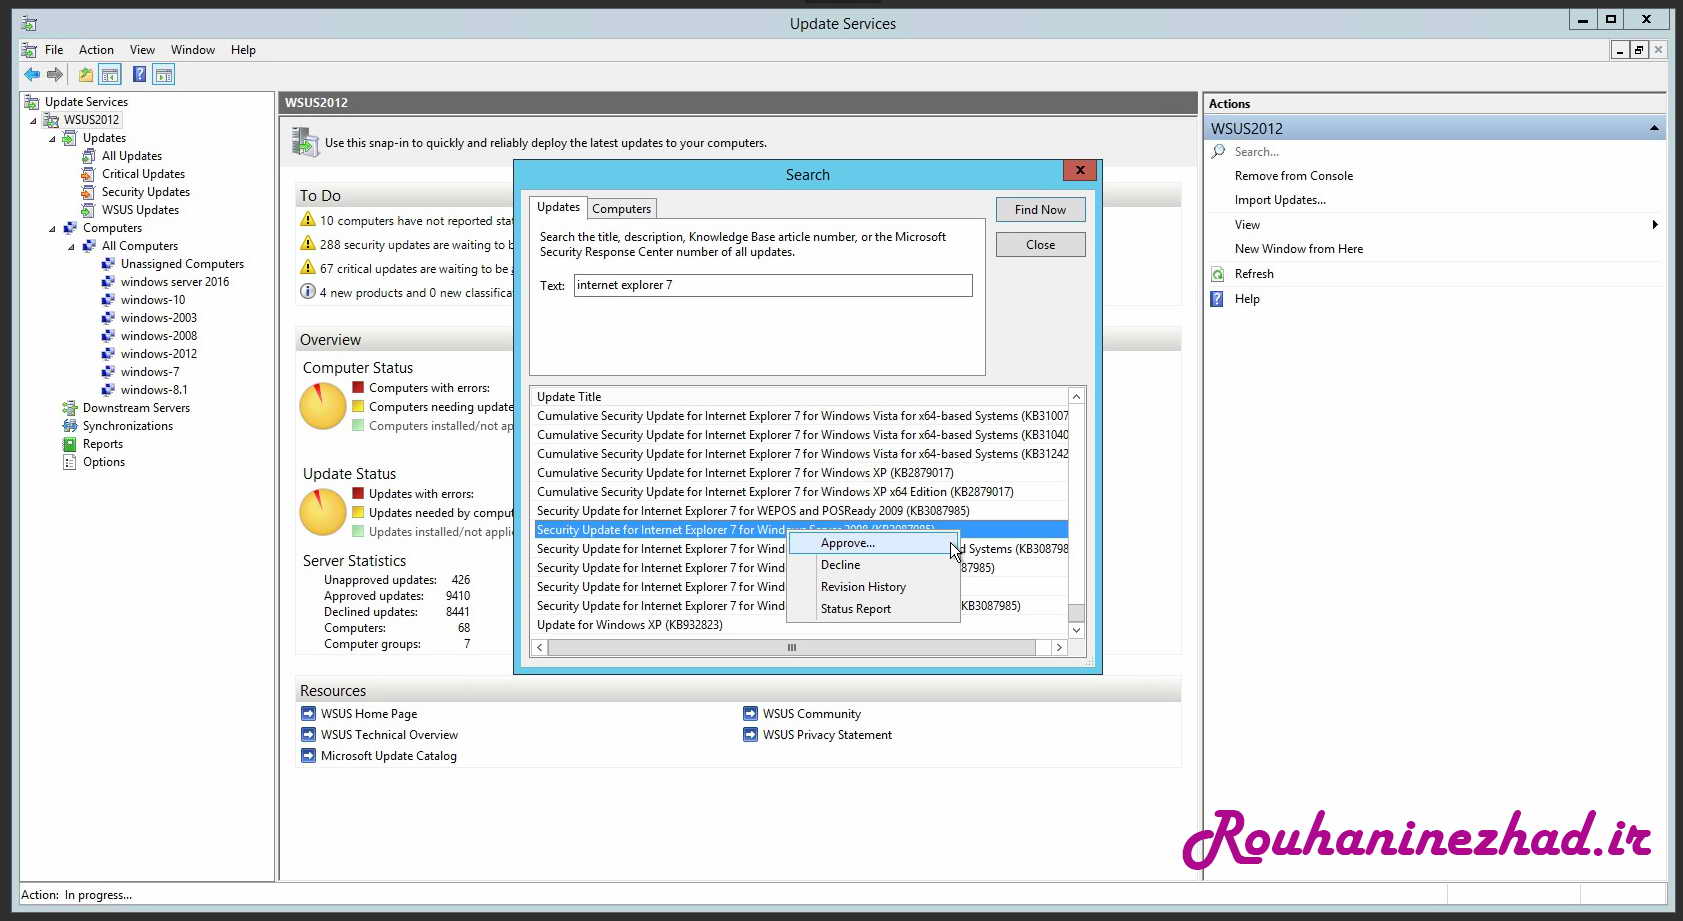Select windows-2008 computer group
Image resolution: width=1683 pixels, height=921 pixels.
[159, 336]
